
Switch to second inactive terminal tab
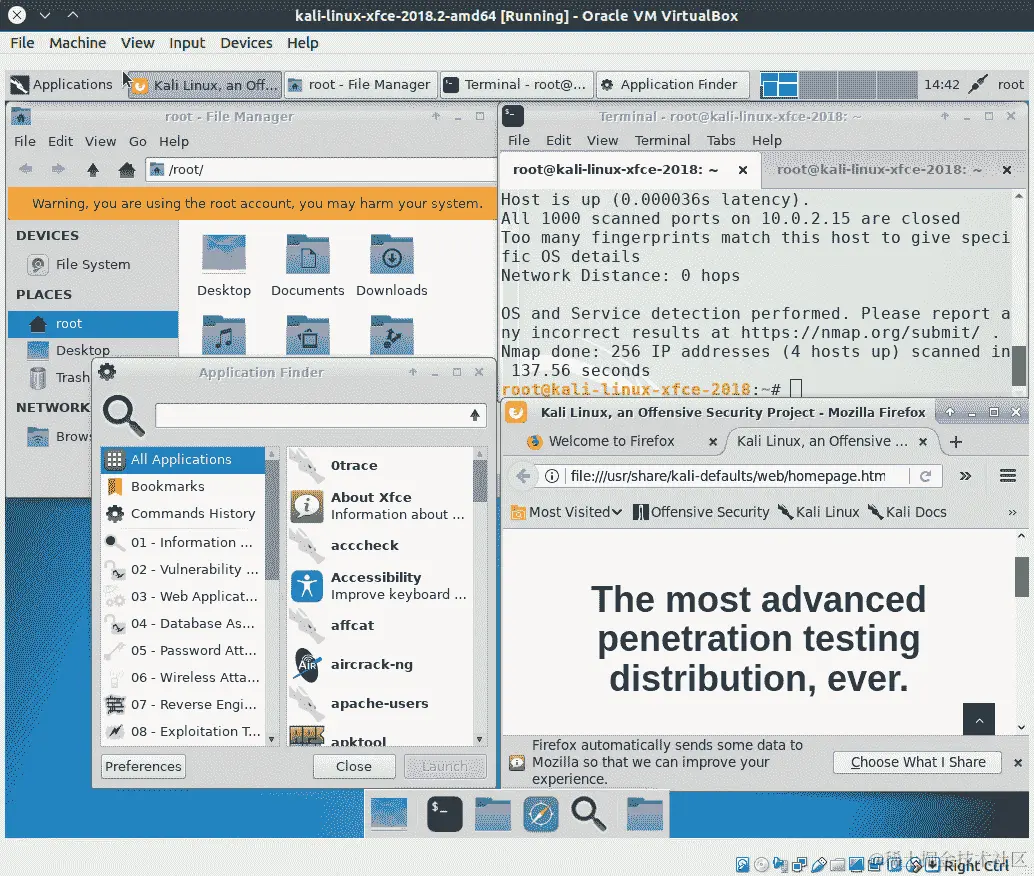pos(879,170)
